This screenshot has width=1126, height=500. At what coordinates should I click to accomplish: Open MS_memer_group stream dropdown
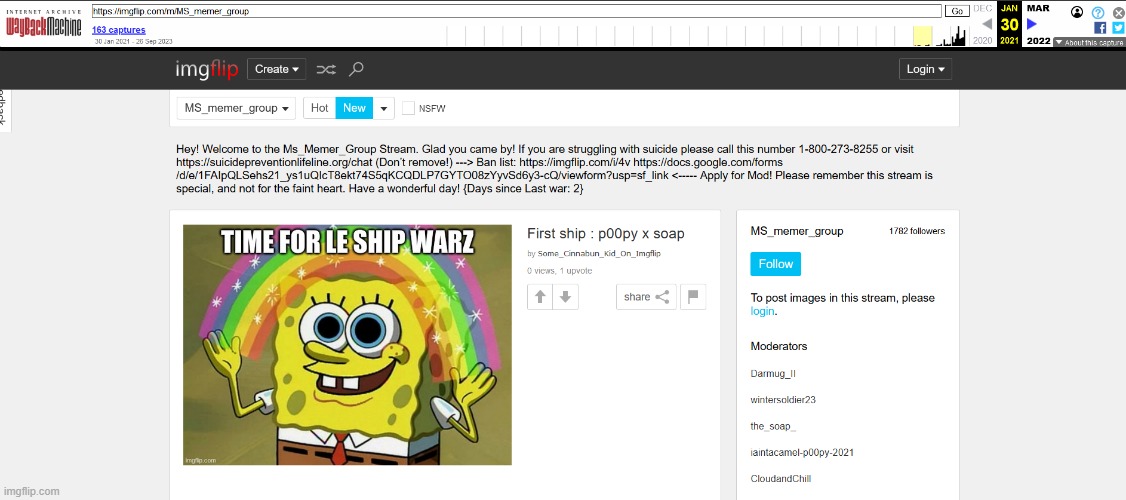pos(236,108)
